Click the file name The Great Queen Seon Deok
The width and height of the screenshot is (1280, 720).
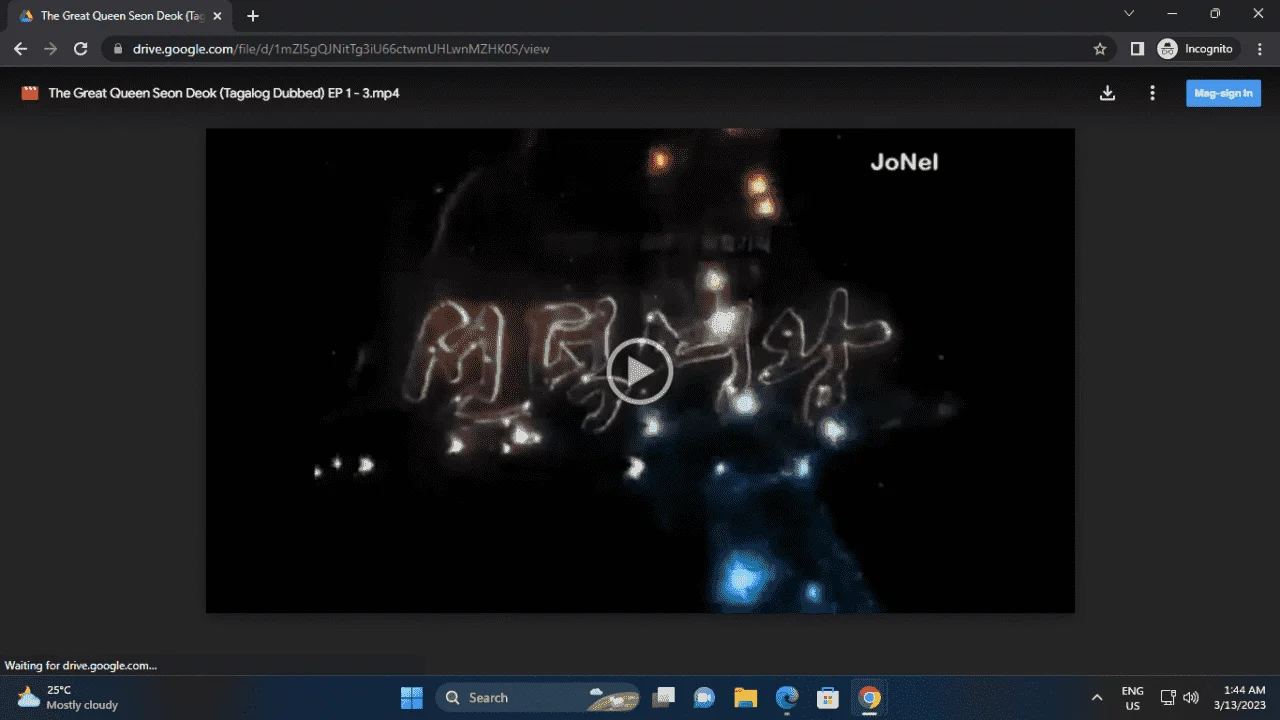224,93
